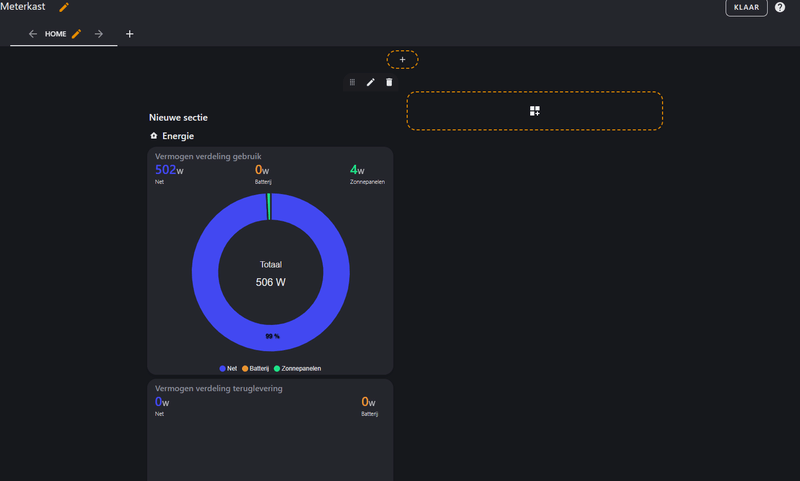Edit the Nieuwe sectie section pencil
800x481 pixels.
coord(370,82)
